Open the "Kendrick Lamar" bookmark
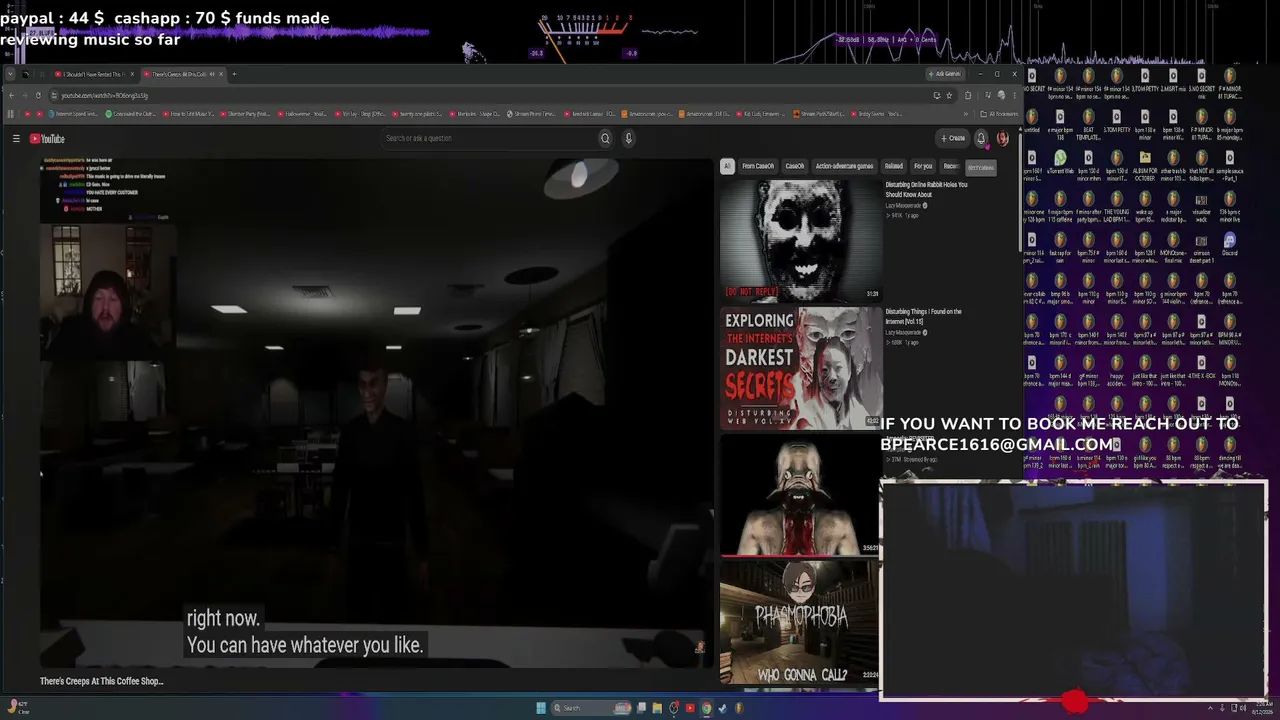1280x720 pixels. [x=592, y=114]
